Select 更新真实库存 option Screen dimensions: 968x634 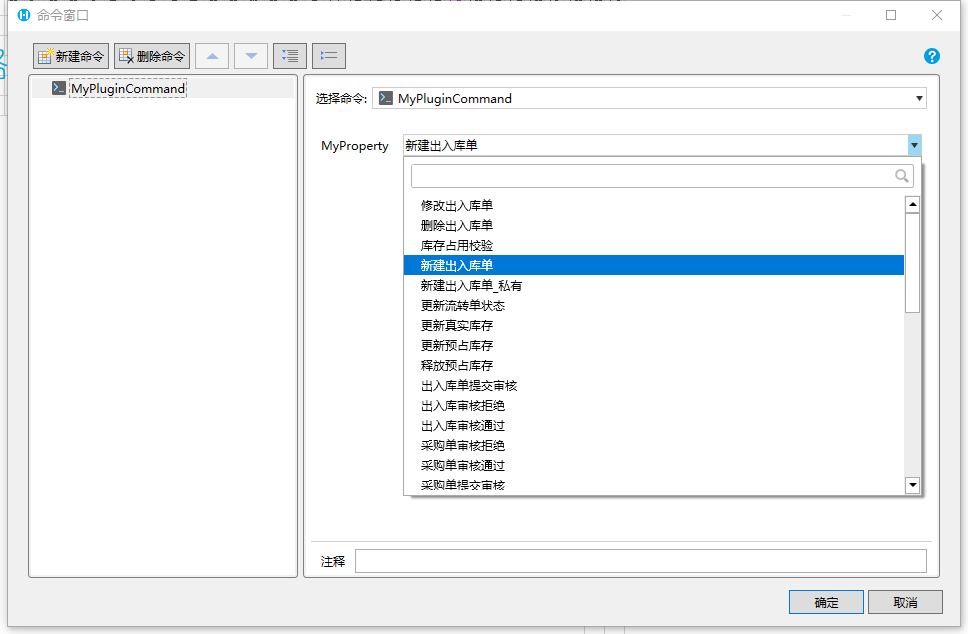(x=654, y=325)
